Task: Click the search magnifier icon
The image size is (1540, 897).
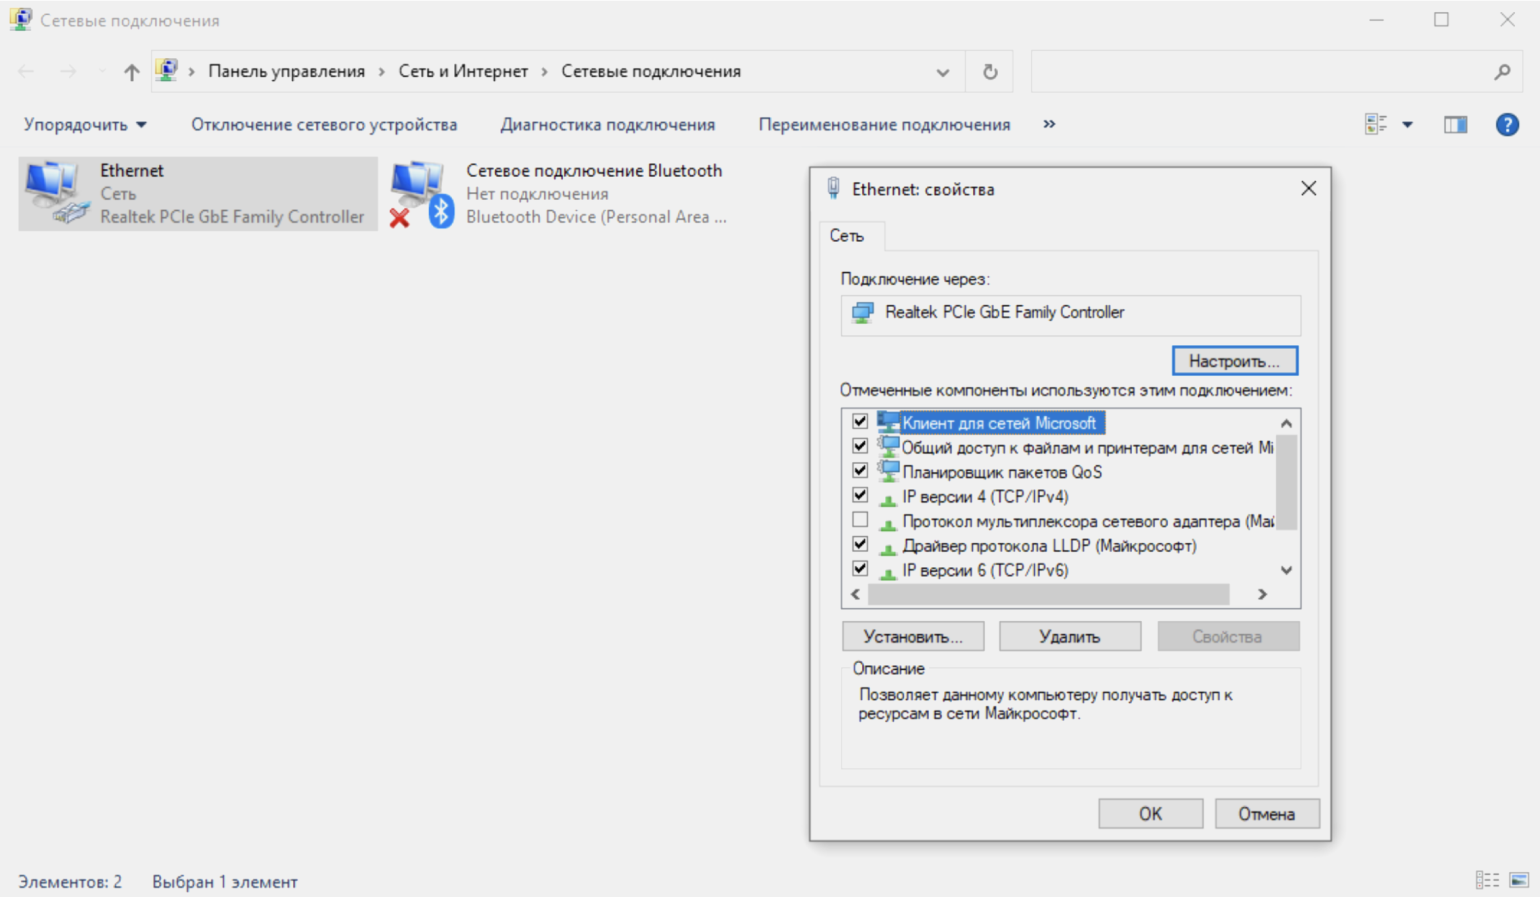Action: tap(1502, 72)
